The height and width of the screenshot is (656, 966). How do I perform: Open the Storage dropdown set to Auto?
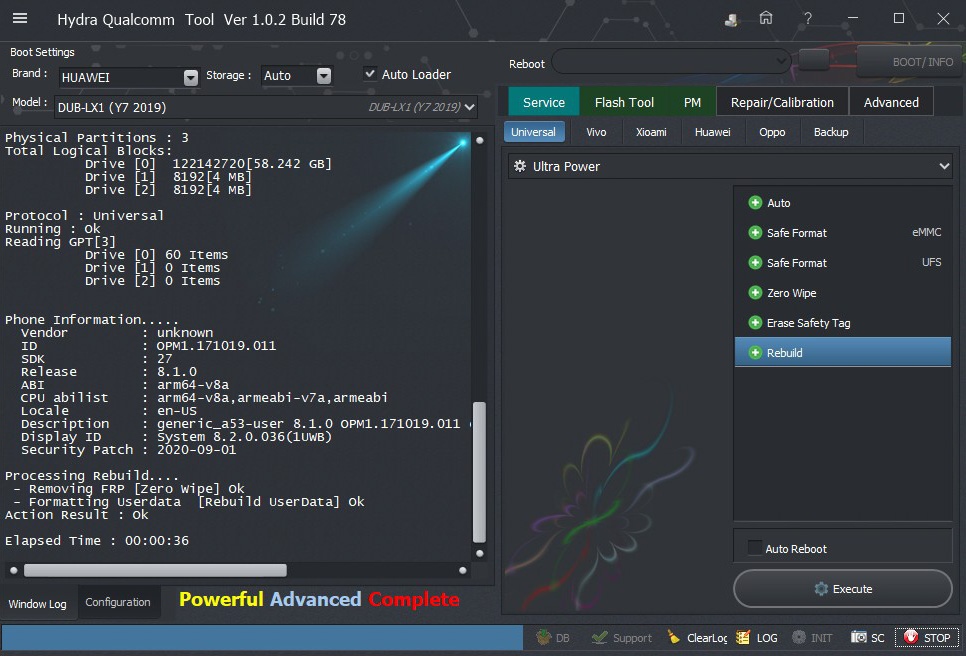click(x=297, y=76)
